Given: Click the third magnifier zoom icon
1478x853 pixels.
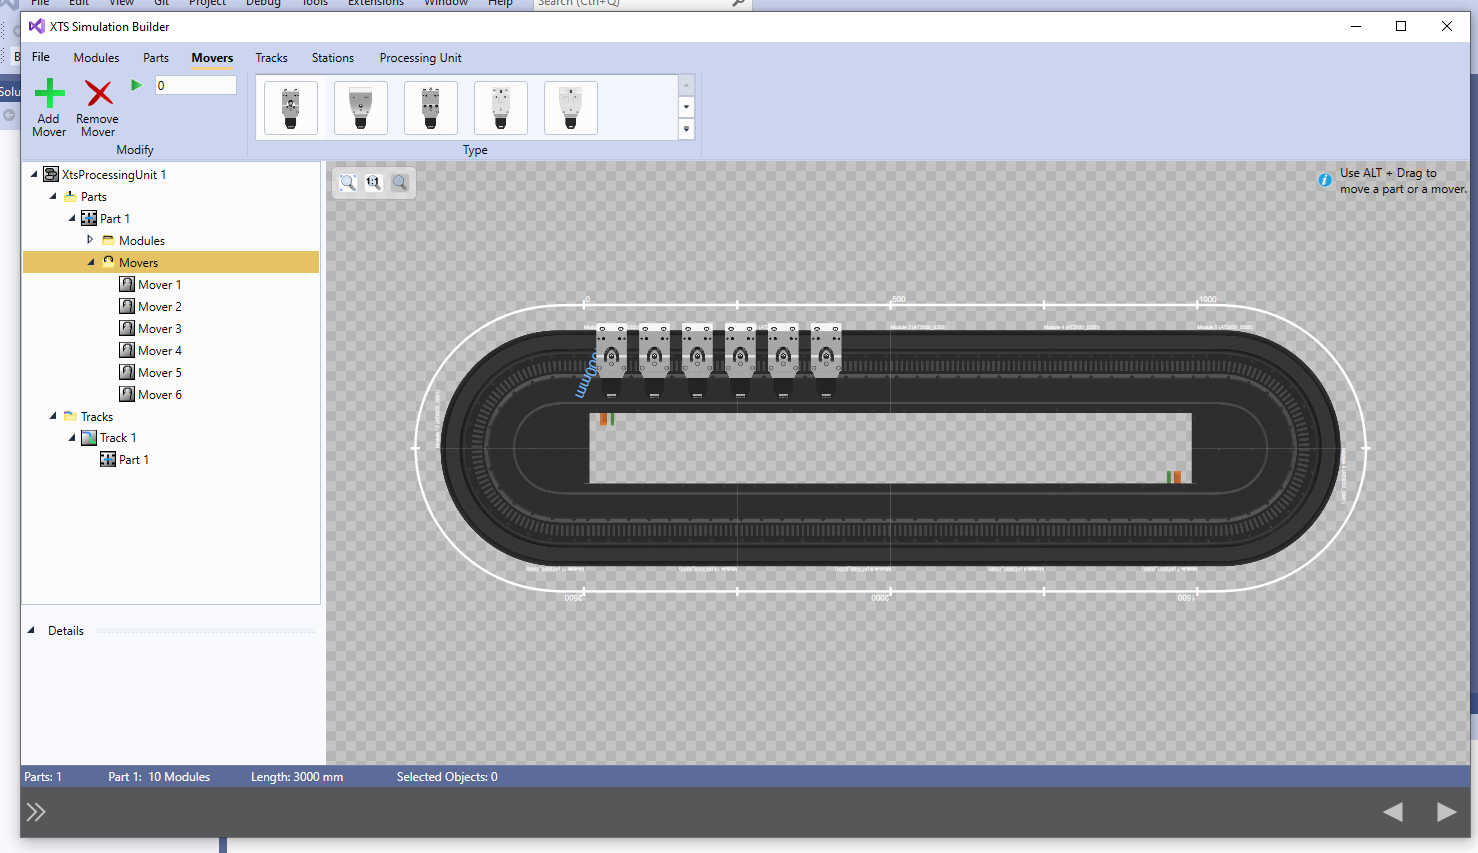Looking at the screenshot, I should click(400, 182).
